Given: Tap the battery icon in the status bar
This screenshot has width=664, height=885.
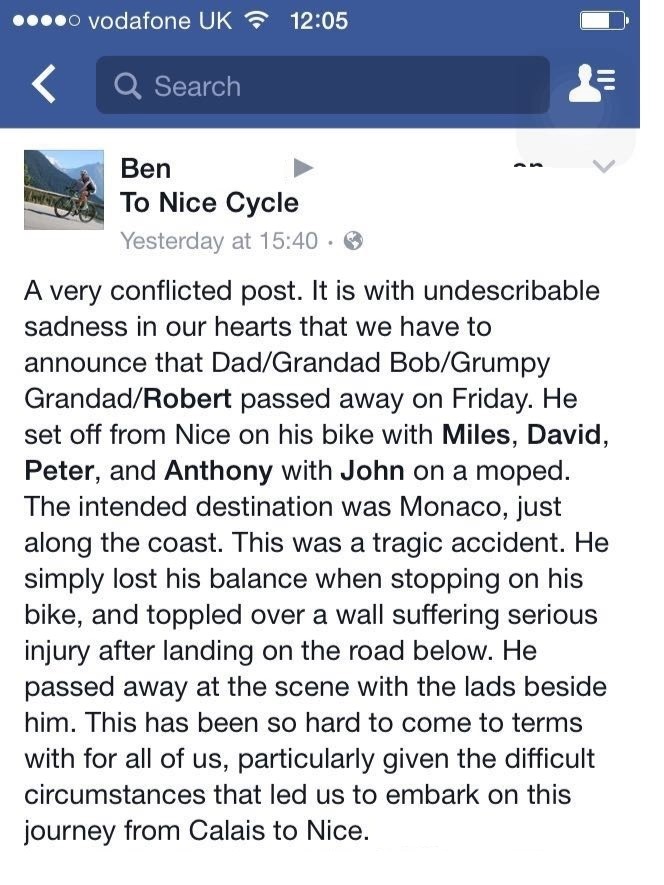Looking at the screenshot, I should (602, 20).
